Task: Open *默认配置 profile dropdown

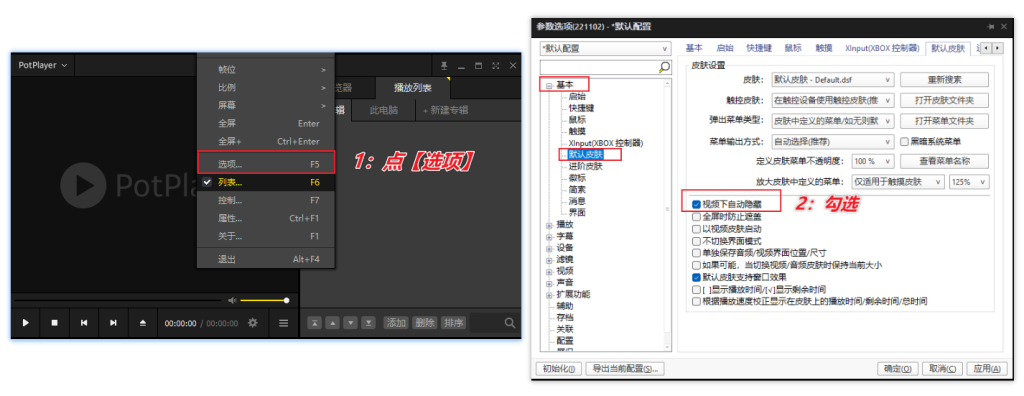Action: click(x=605, y=48)
